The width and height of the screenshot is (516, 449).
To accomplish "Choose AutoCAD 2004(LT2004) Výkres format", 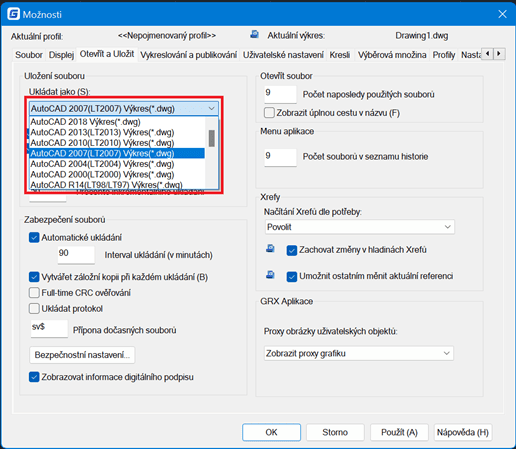I will [x=117, y=164].
